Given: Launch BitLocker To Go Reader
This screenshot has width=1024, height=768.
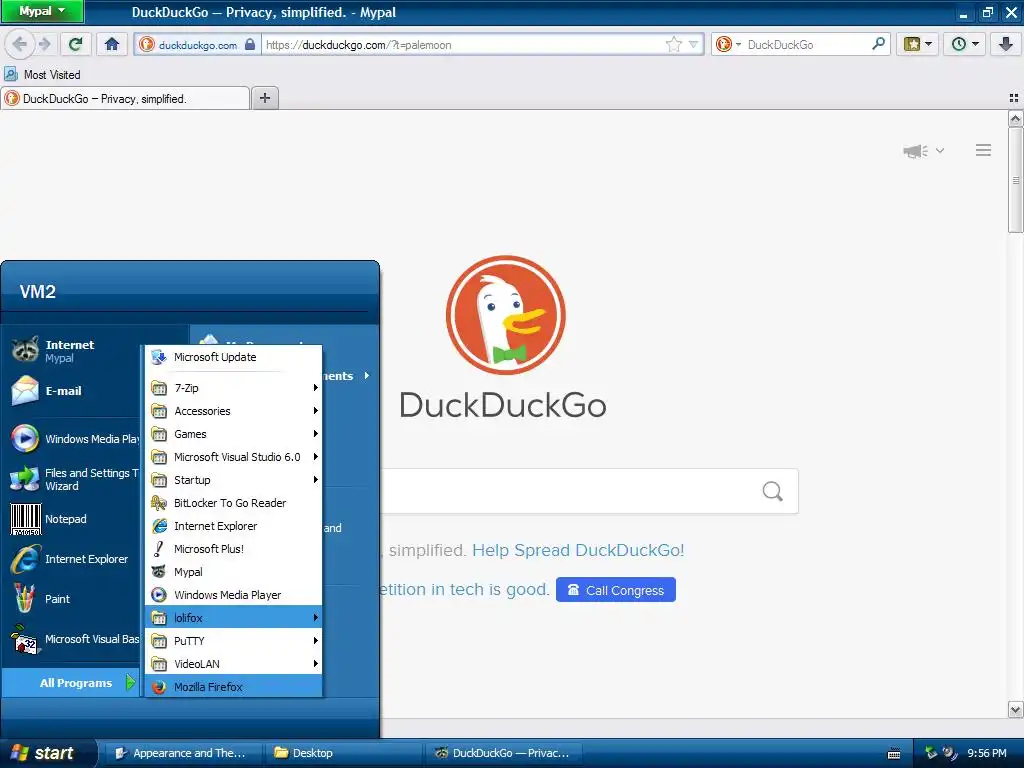Looking at the screenshot, I should click(234, 503).
